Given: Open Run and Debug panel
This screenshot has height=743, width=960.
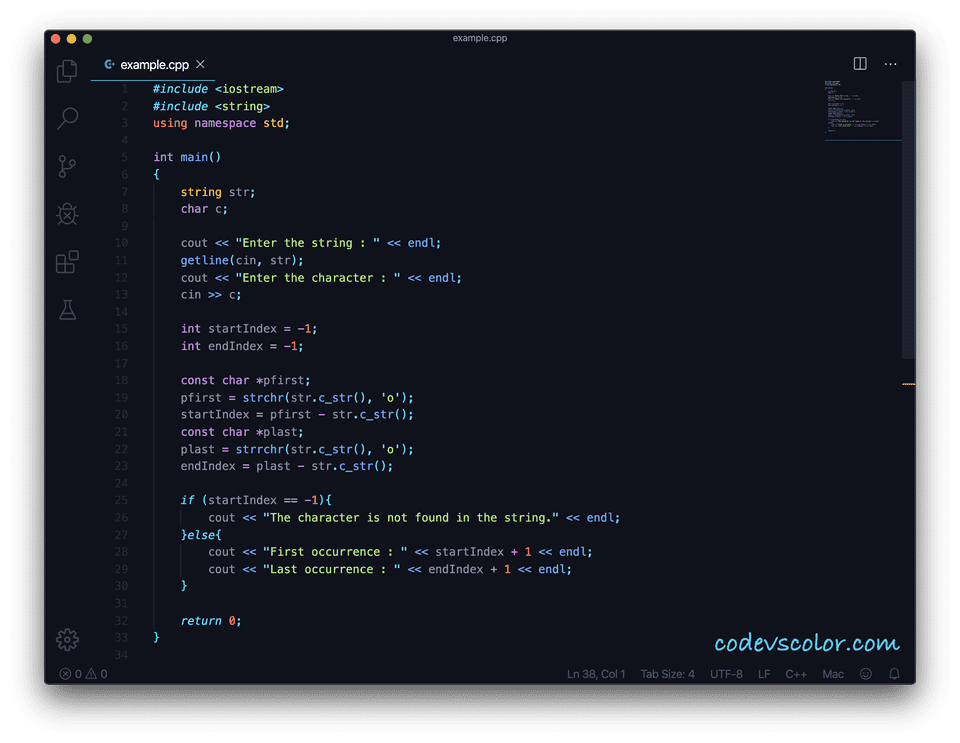Looking at the screenshot, I should 67,214.
